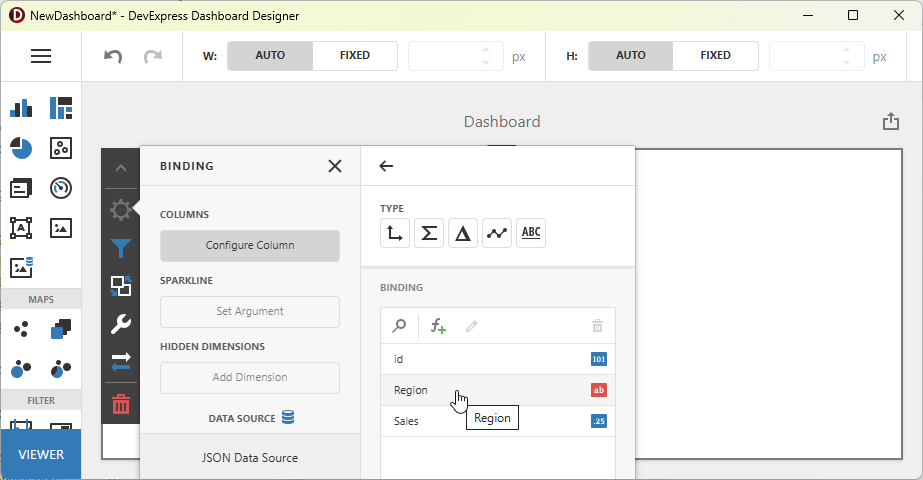Set width mode to FIXED
923x480 pixels.
click(x=355, y=55)
